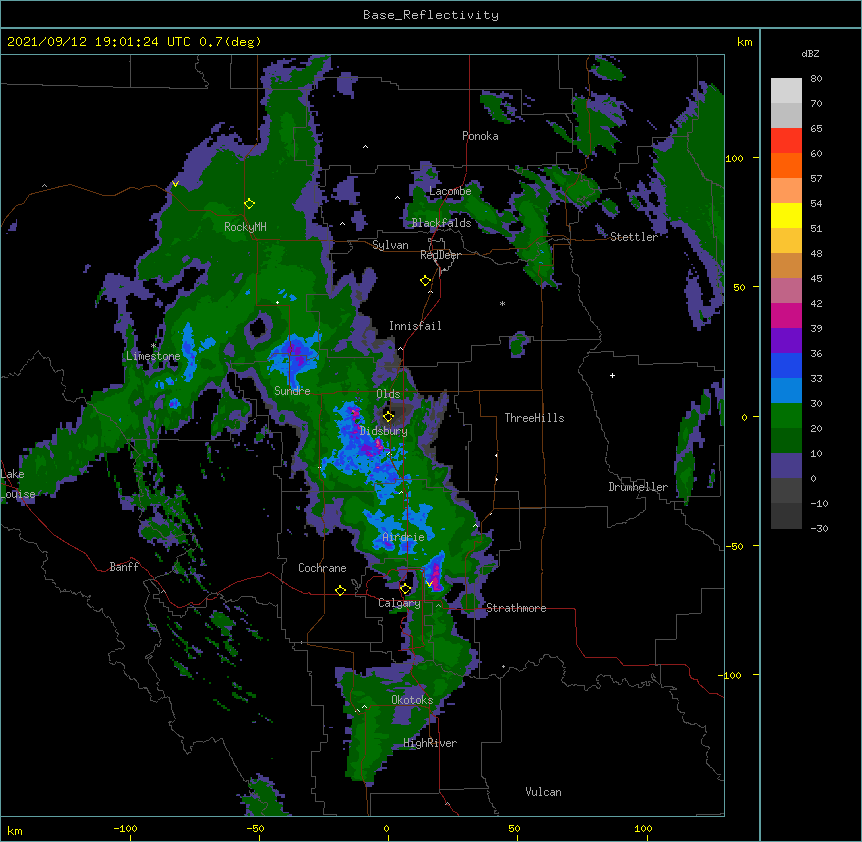Click the yellow diamond marker between Olds and Didsbury
The image size is (862, 842).
coord(389,416)
